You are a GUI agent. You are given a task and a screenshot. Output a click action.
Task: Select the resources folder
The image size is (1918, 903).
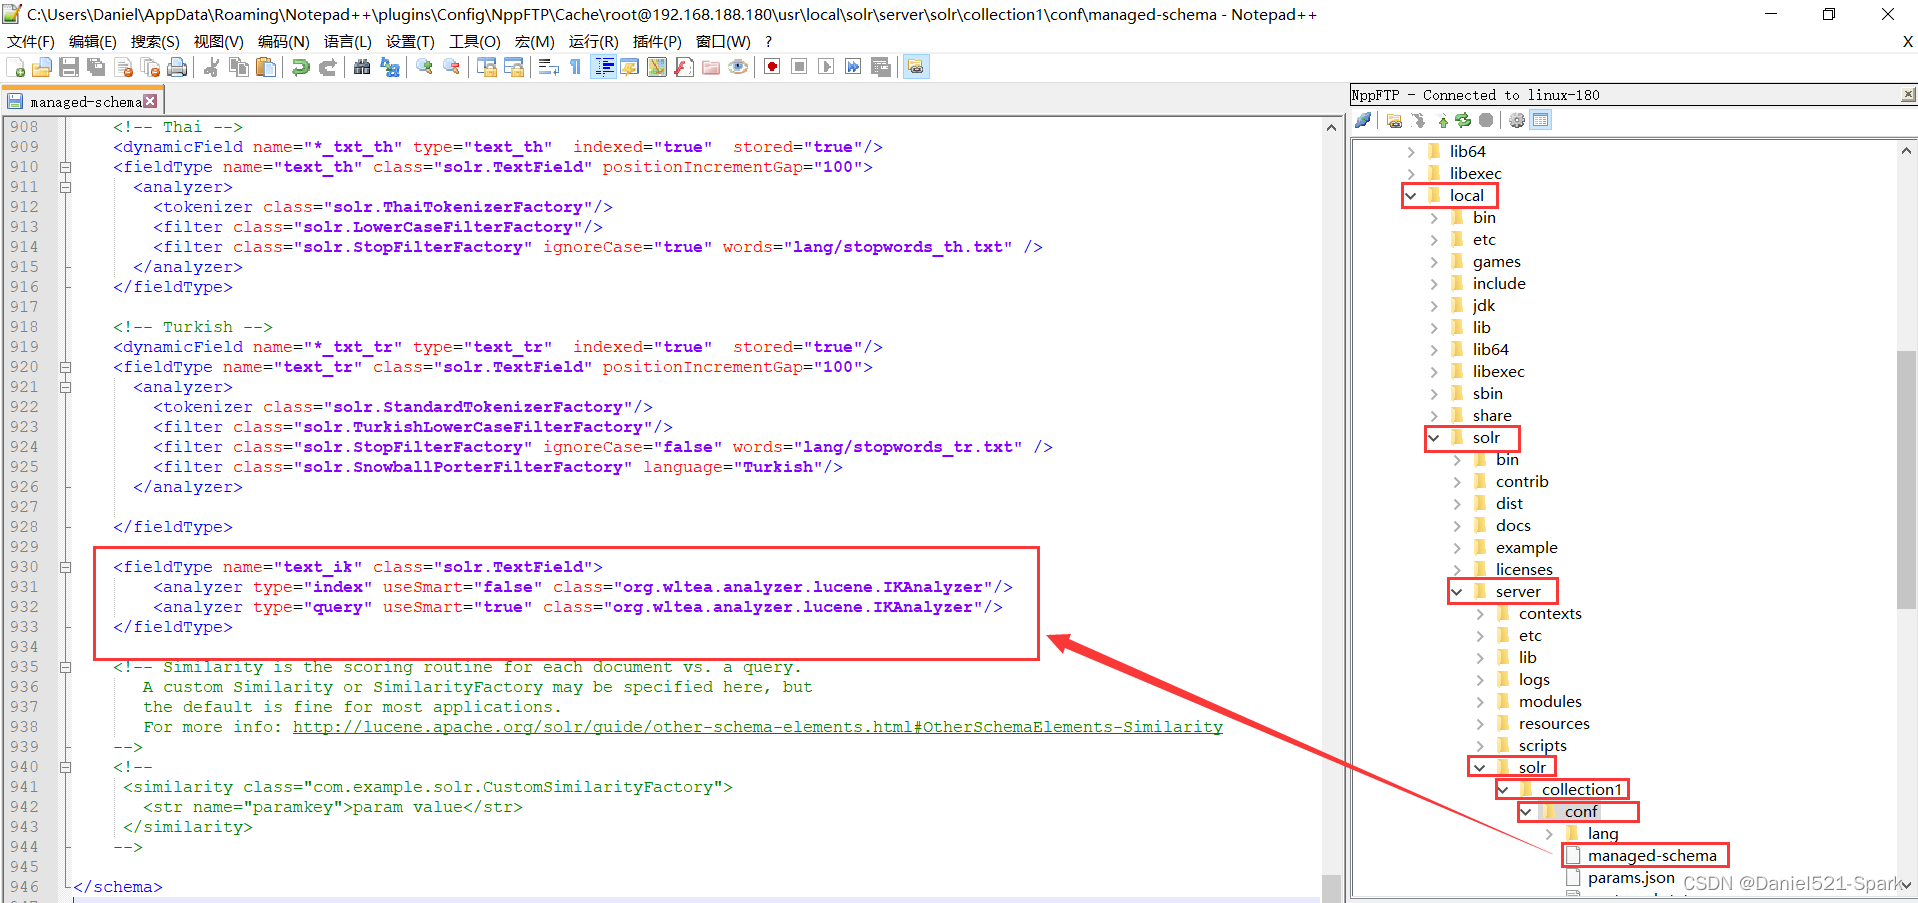pyautogui.click(x=1554, y=724)
